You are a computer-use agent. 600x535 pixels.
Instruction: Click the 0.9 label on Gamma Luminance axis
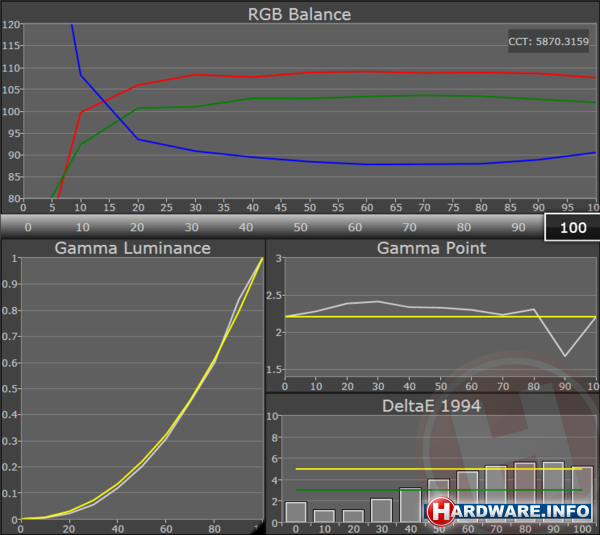pyautogui.click(x=9, y=284)
